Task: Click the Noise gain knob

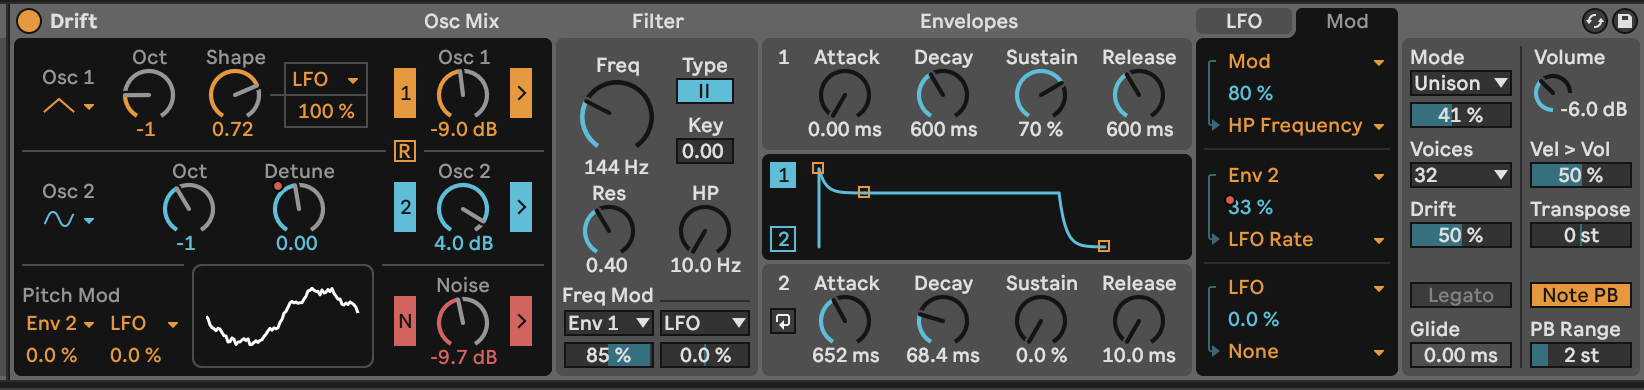Action: point(463,324)
